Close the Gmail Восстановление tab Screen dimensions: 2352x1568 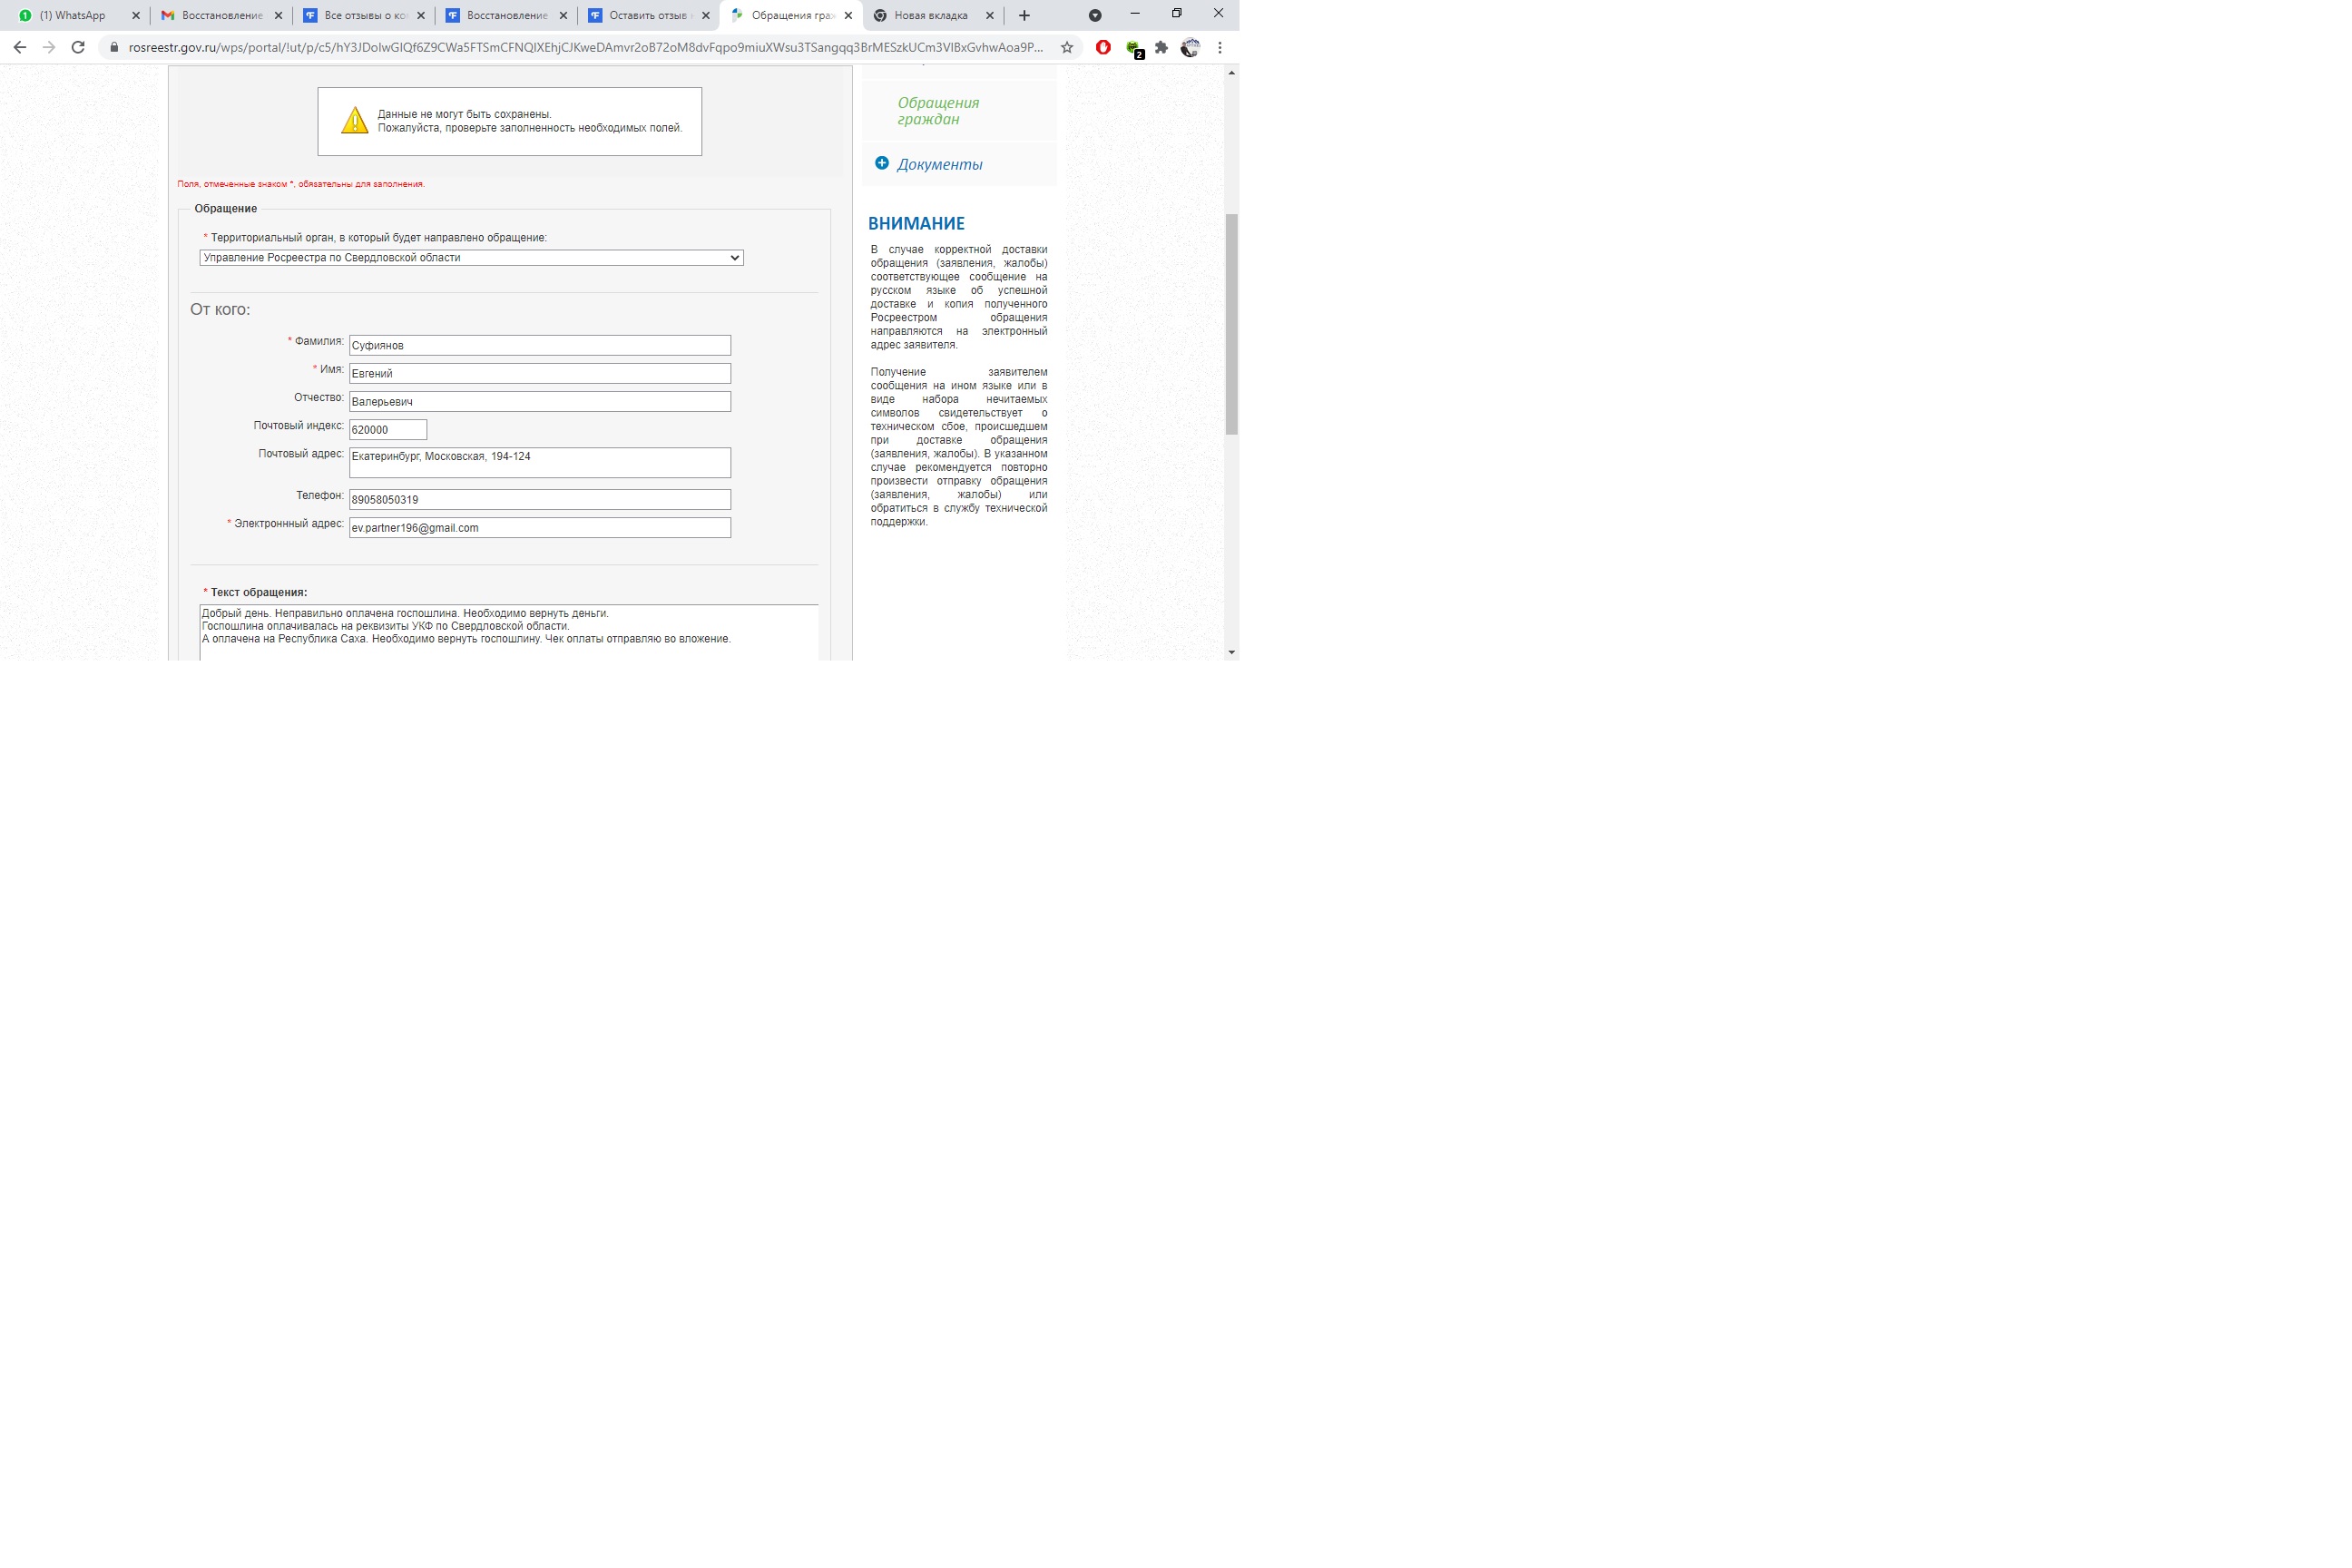[278, 15]
